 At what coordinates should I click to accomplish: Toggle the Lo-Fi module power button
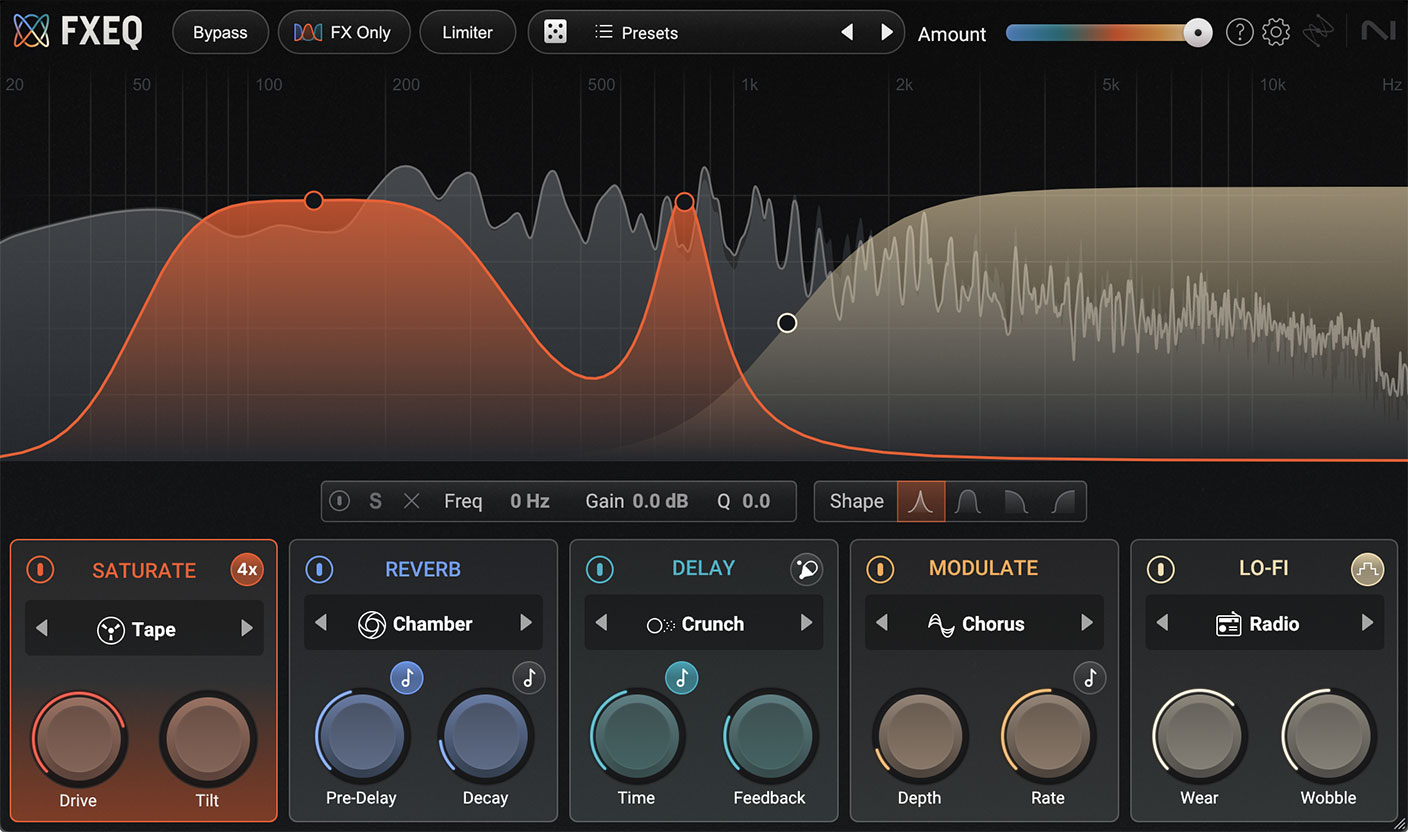click(1160, 570)
